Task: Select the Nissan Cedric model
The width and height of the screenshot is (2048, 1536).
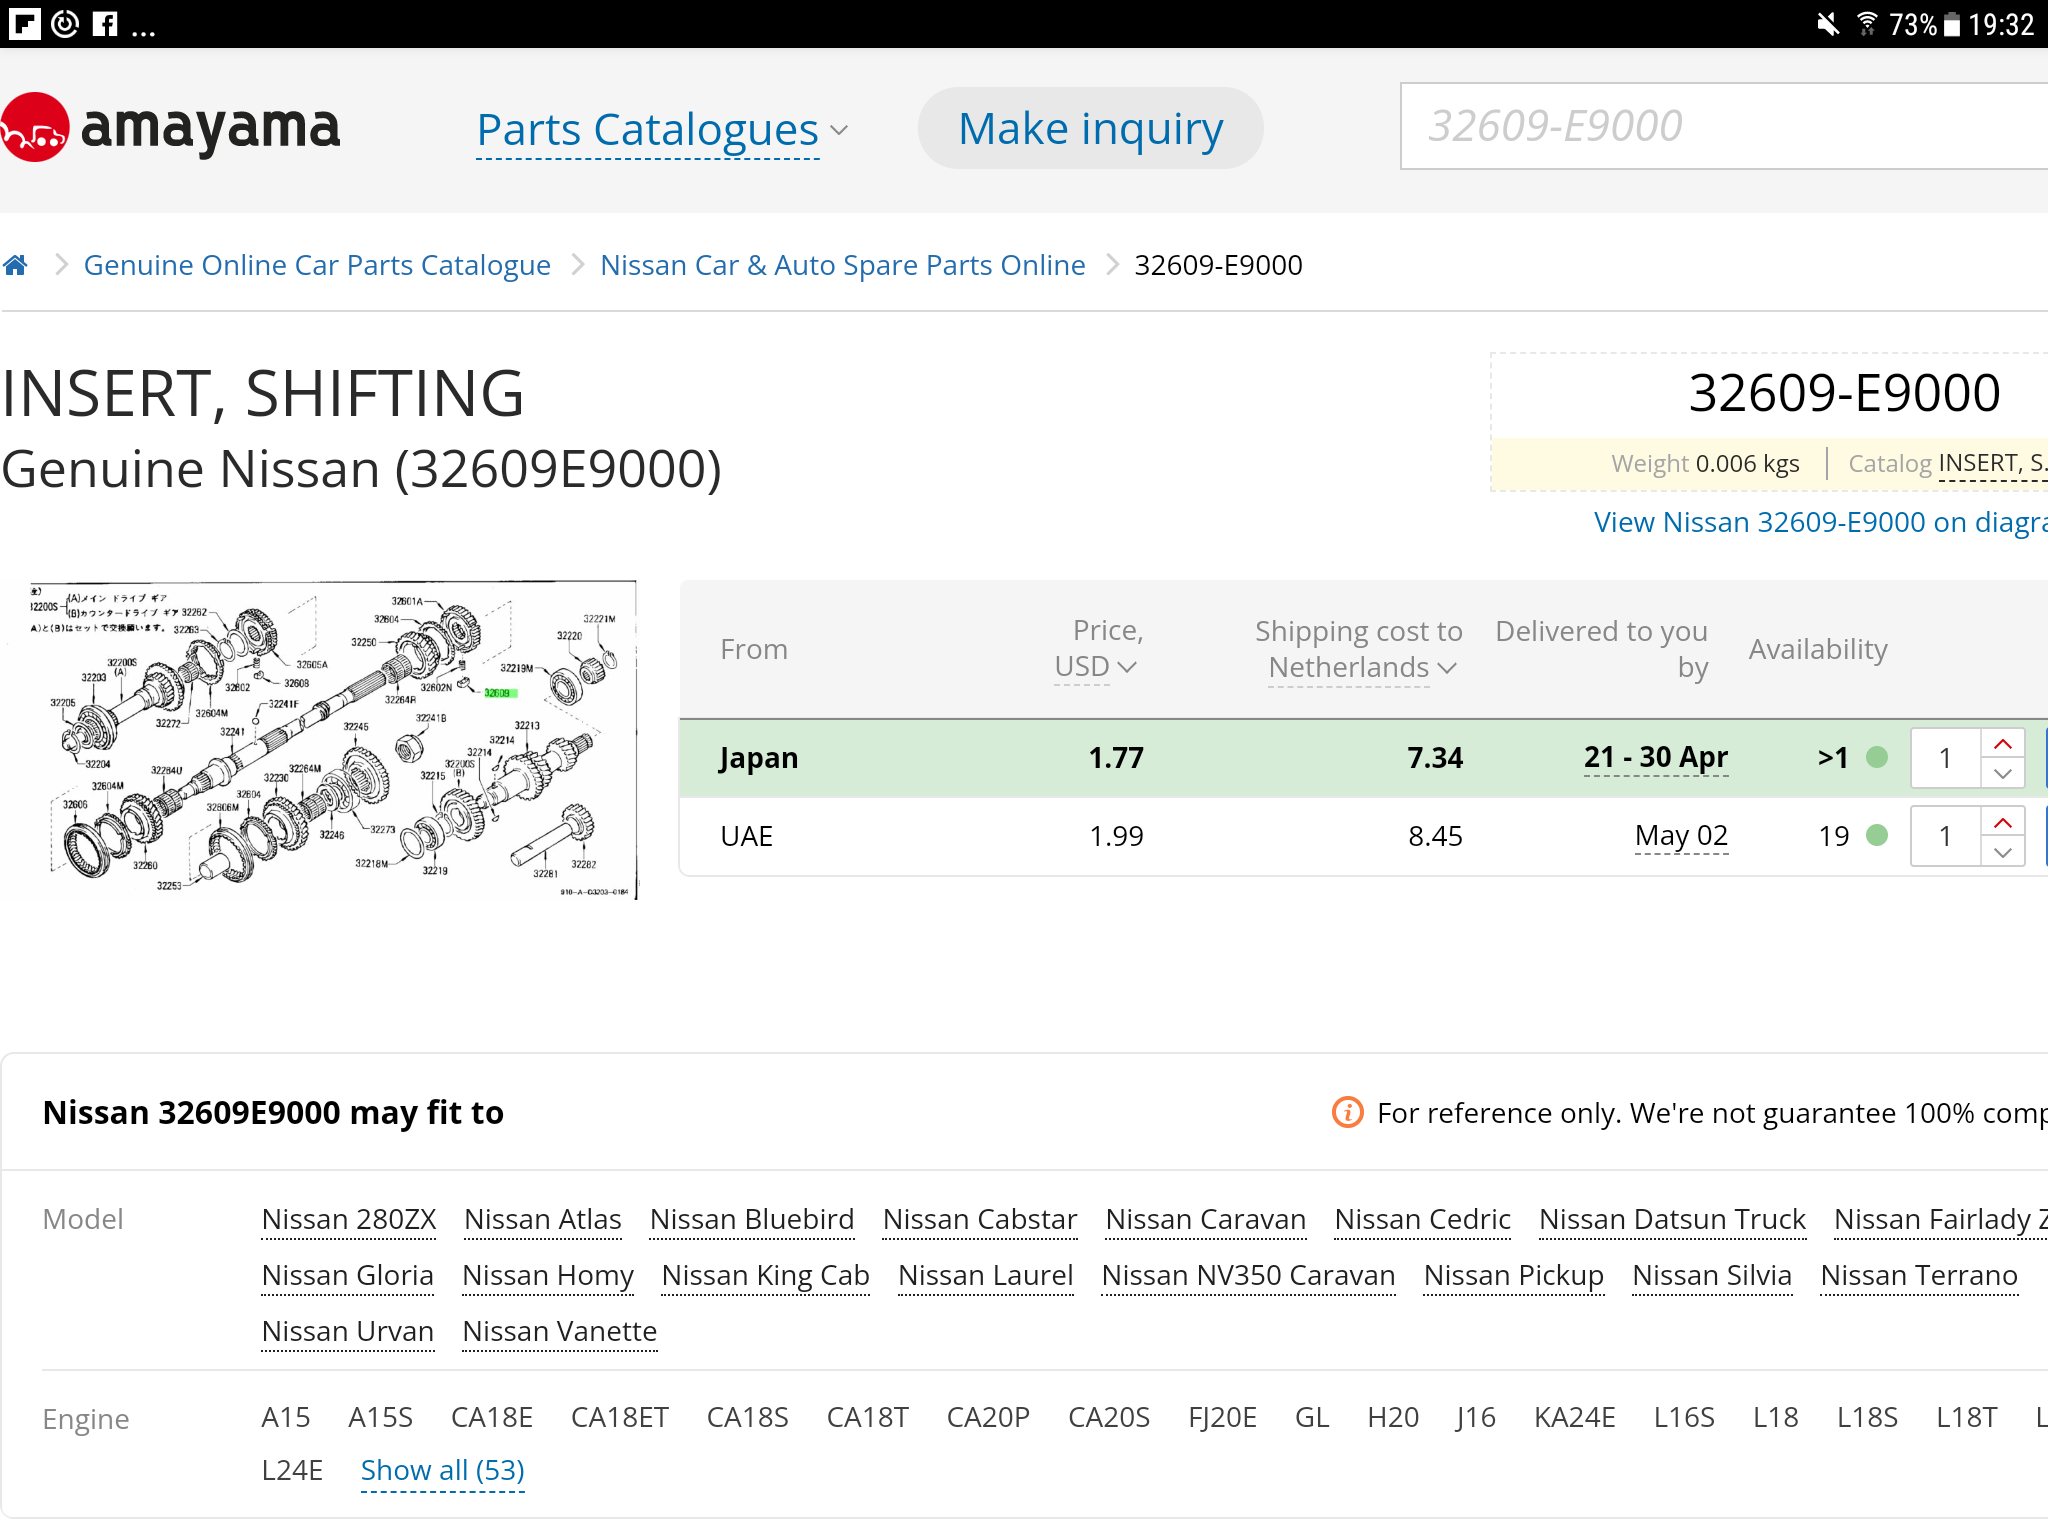Action: click(x=1422, y=1220)
